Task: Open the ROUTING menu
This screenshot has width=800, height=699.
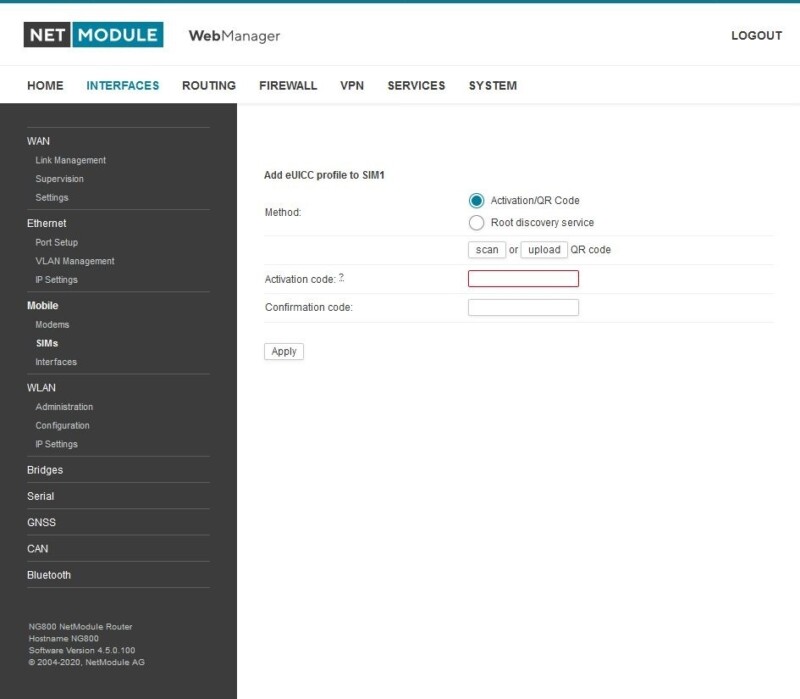Action: 209,85
